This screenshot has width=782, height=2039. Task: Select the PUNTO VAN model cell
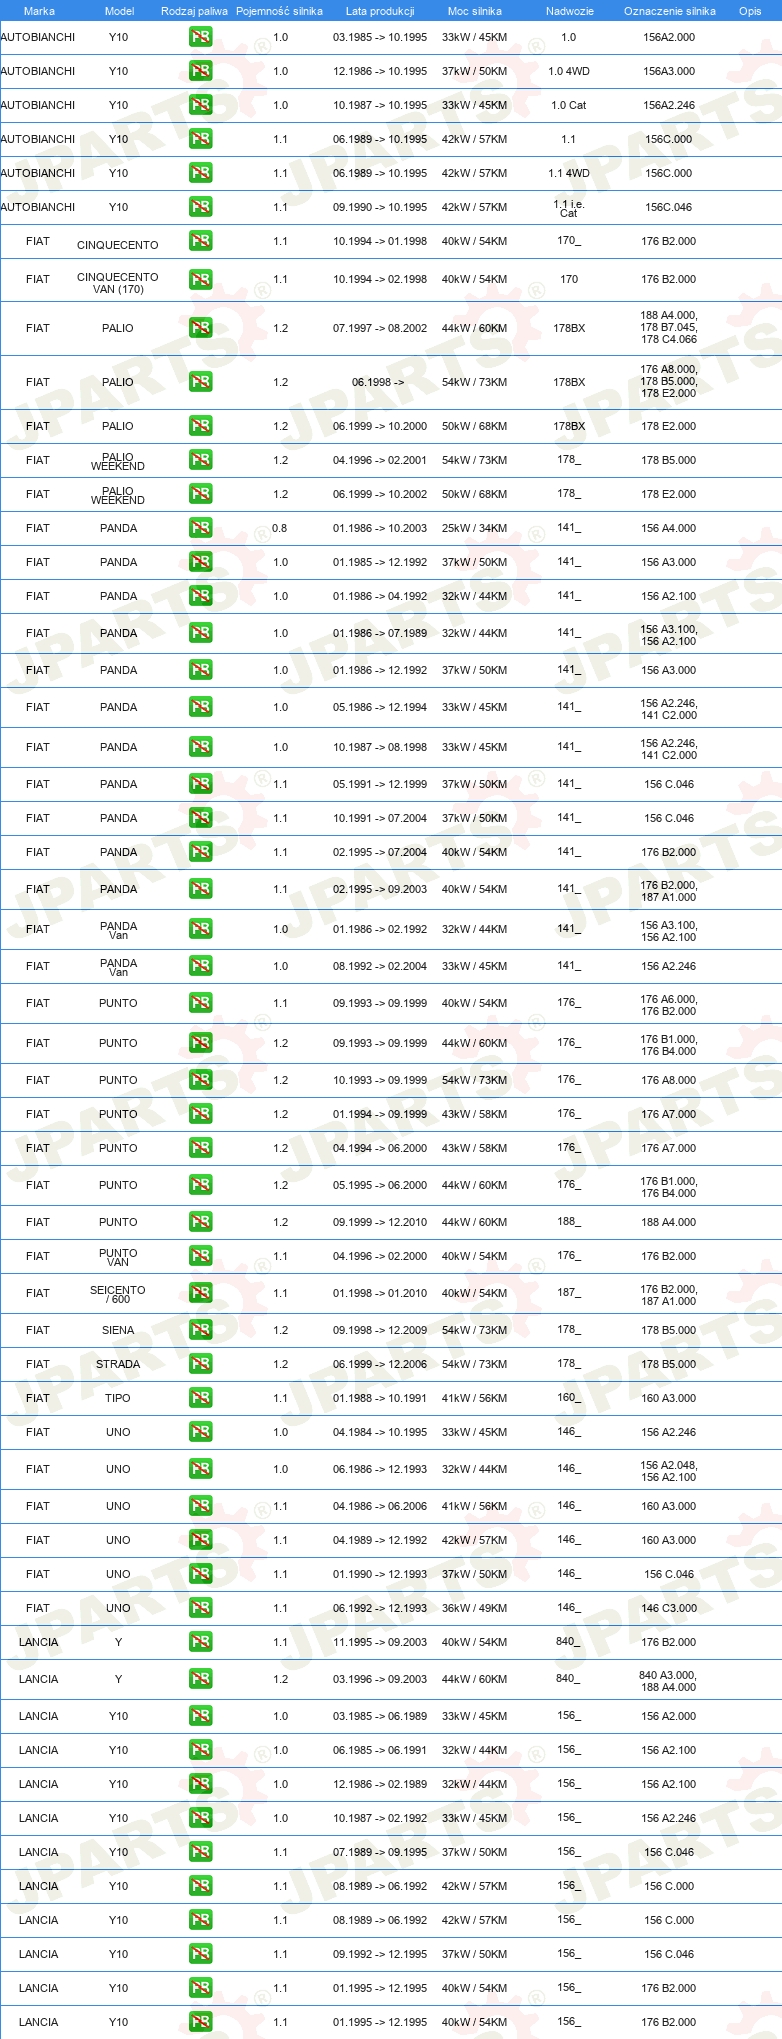pos(118,1257)
